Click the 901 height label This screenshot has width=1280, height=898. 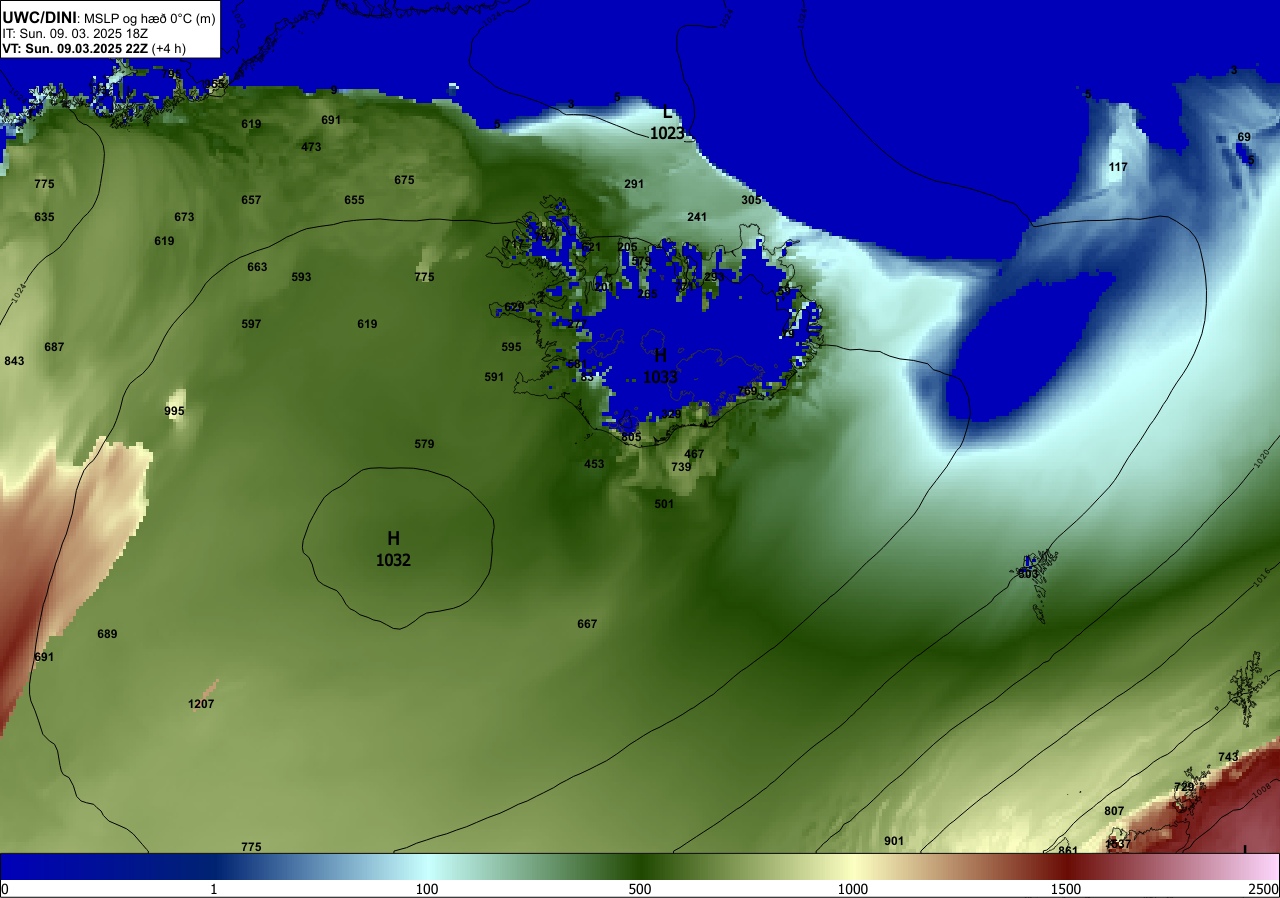[x=894, y=841]
